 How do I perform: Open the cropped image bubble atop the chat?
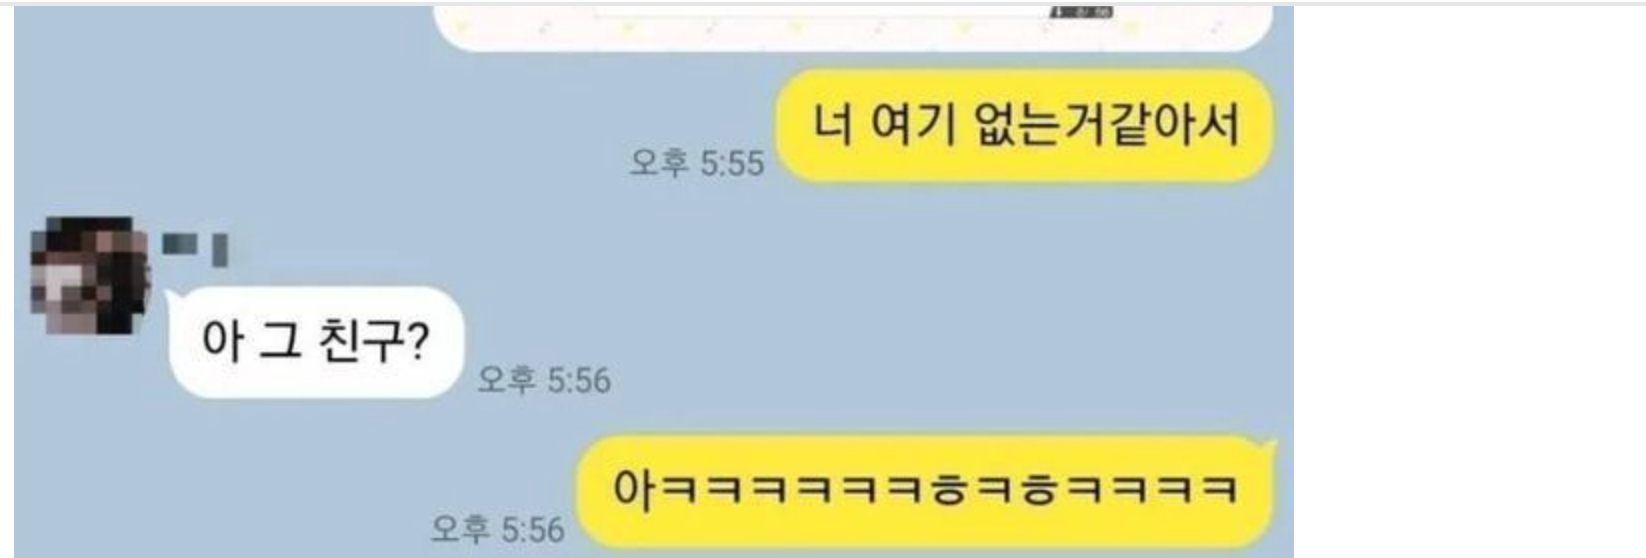(x=853, y=27)
